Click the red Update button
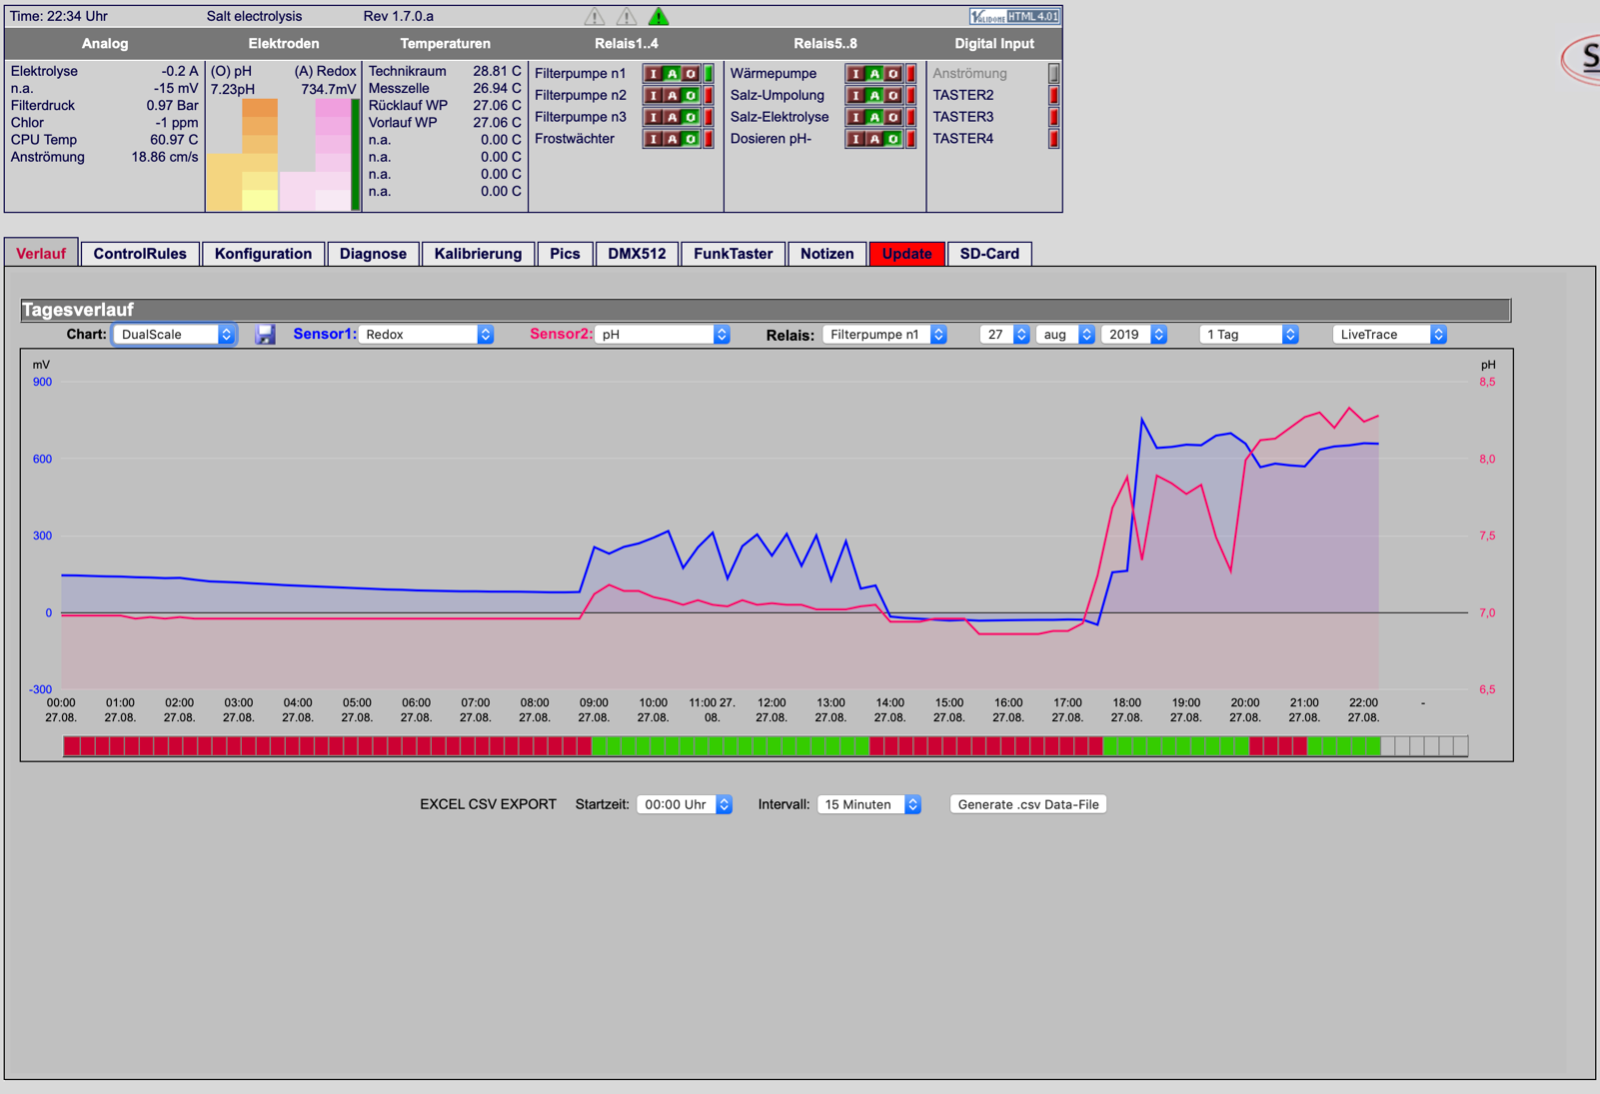The width and height of the screenshot is (1600, 1094). click(x=907, y=254)
